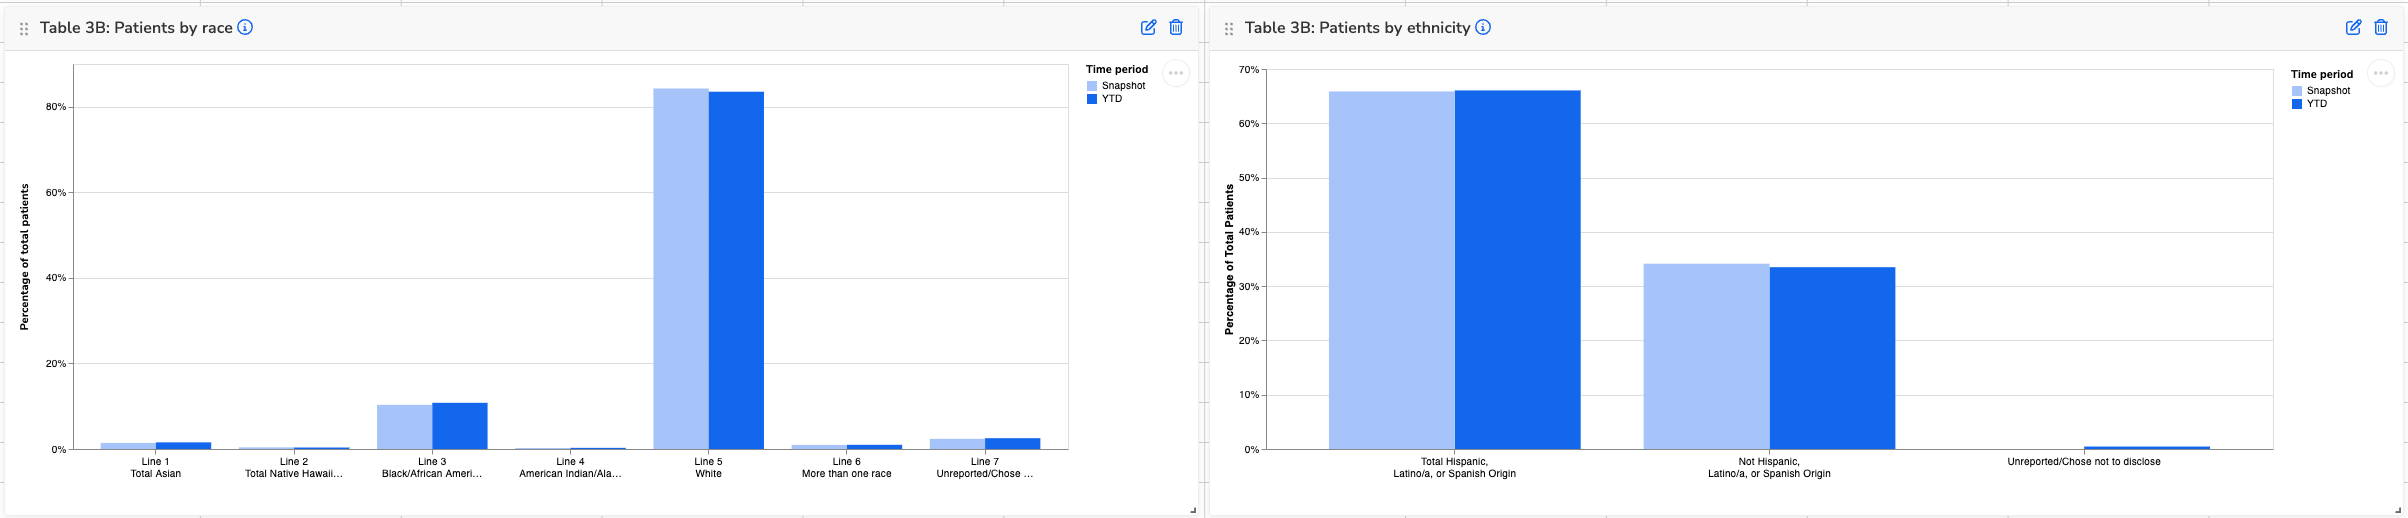Click the Table 3B: Patients by race title

pos(136,28)
